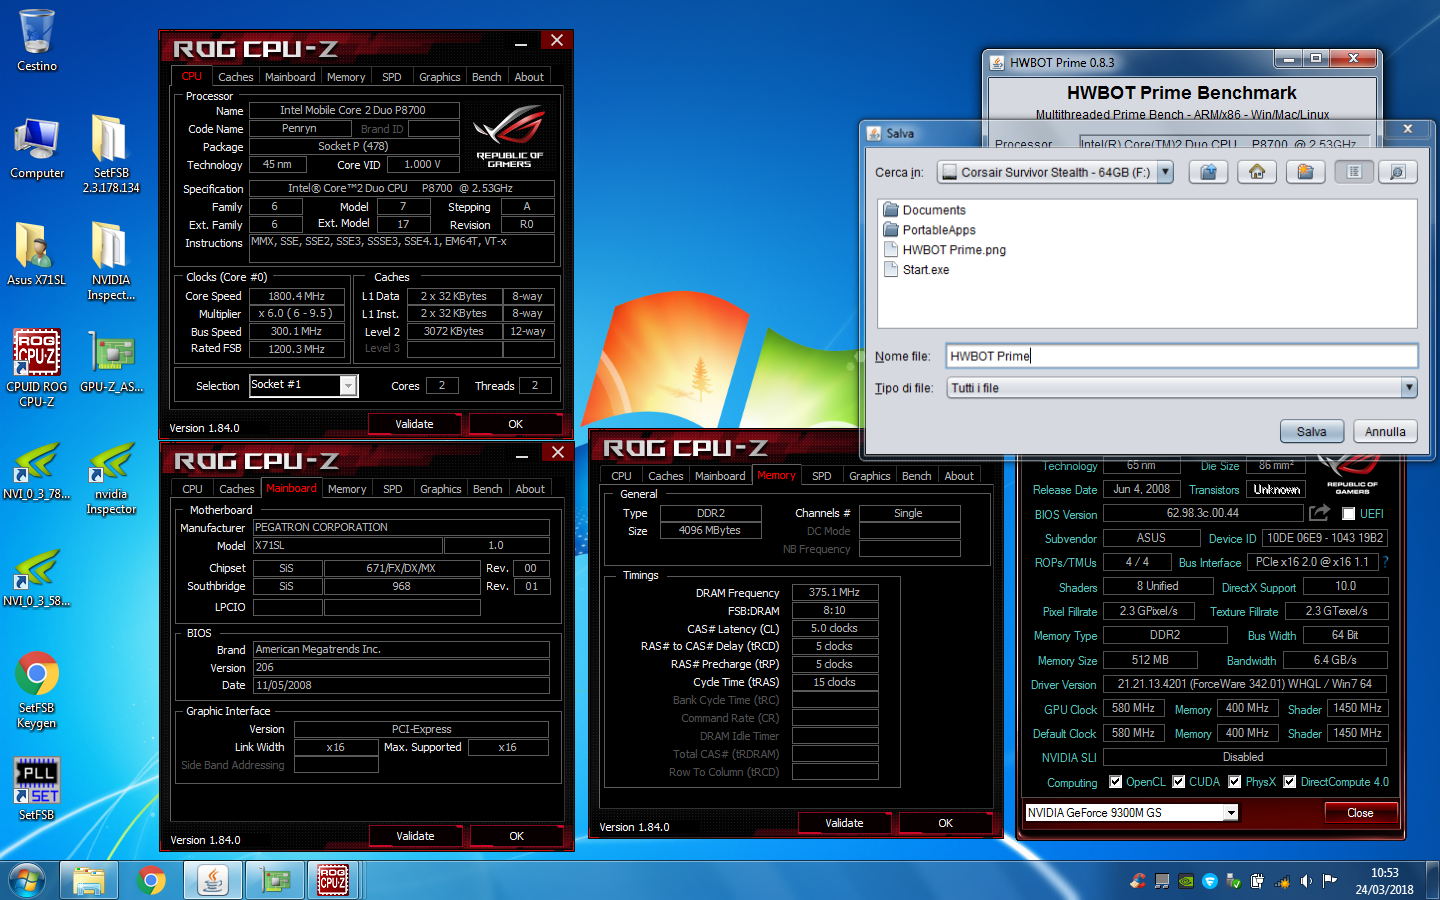Toggle the PhysX checkbox
The width and height of the screenshot is (1440, 900).
(x=1234, y=782)
